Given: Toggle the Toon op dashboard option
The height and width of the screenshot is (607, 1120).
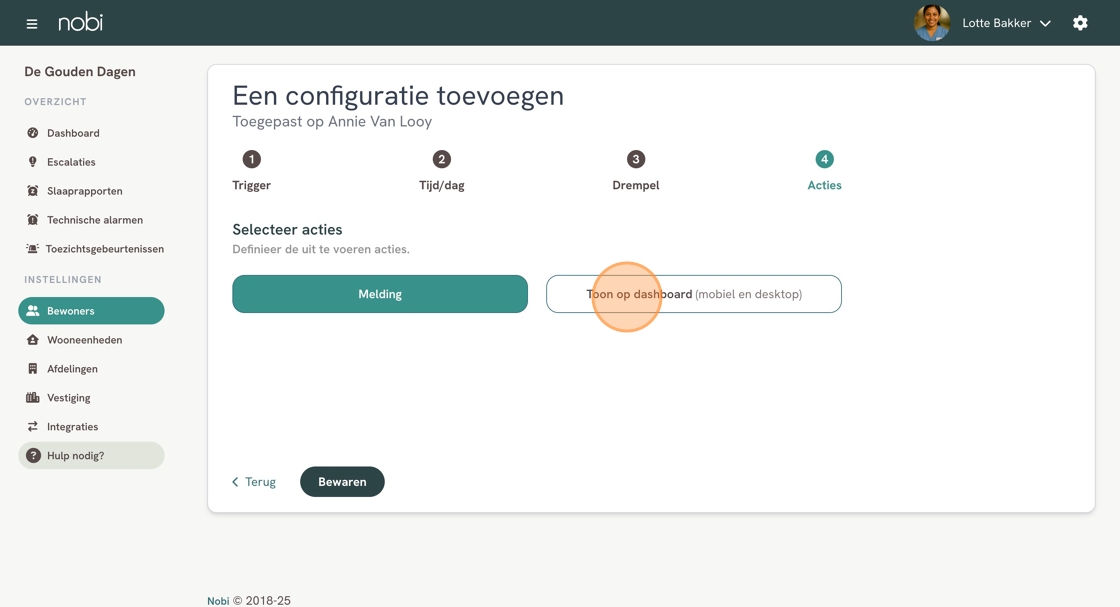Looking at the screenshot, I should point(694,294).
